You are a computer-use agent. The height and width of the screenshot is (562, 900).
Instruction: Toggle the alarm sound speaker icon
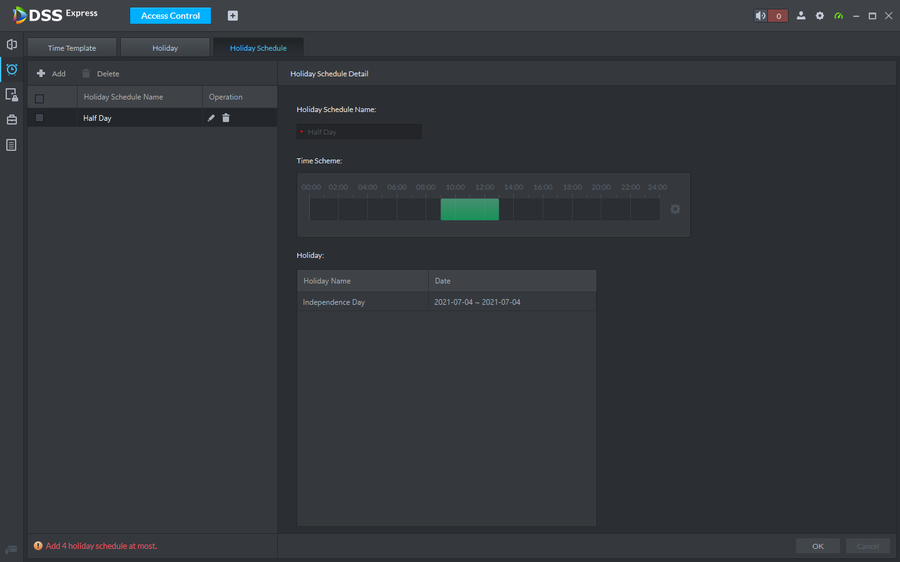[x=761, y=16]
